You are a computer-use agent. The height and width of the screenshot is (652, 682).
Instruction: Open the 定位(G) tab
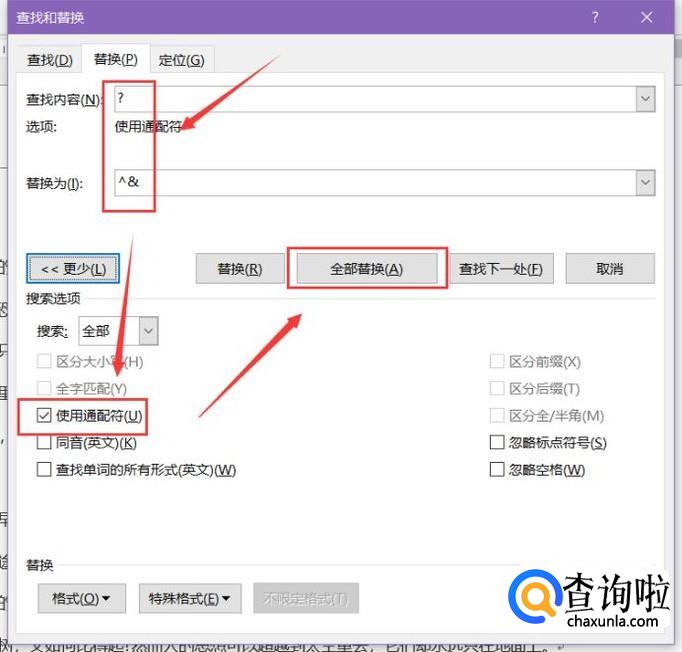pos(181,60)
